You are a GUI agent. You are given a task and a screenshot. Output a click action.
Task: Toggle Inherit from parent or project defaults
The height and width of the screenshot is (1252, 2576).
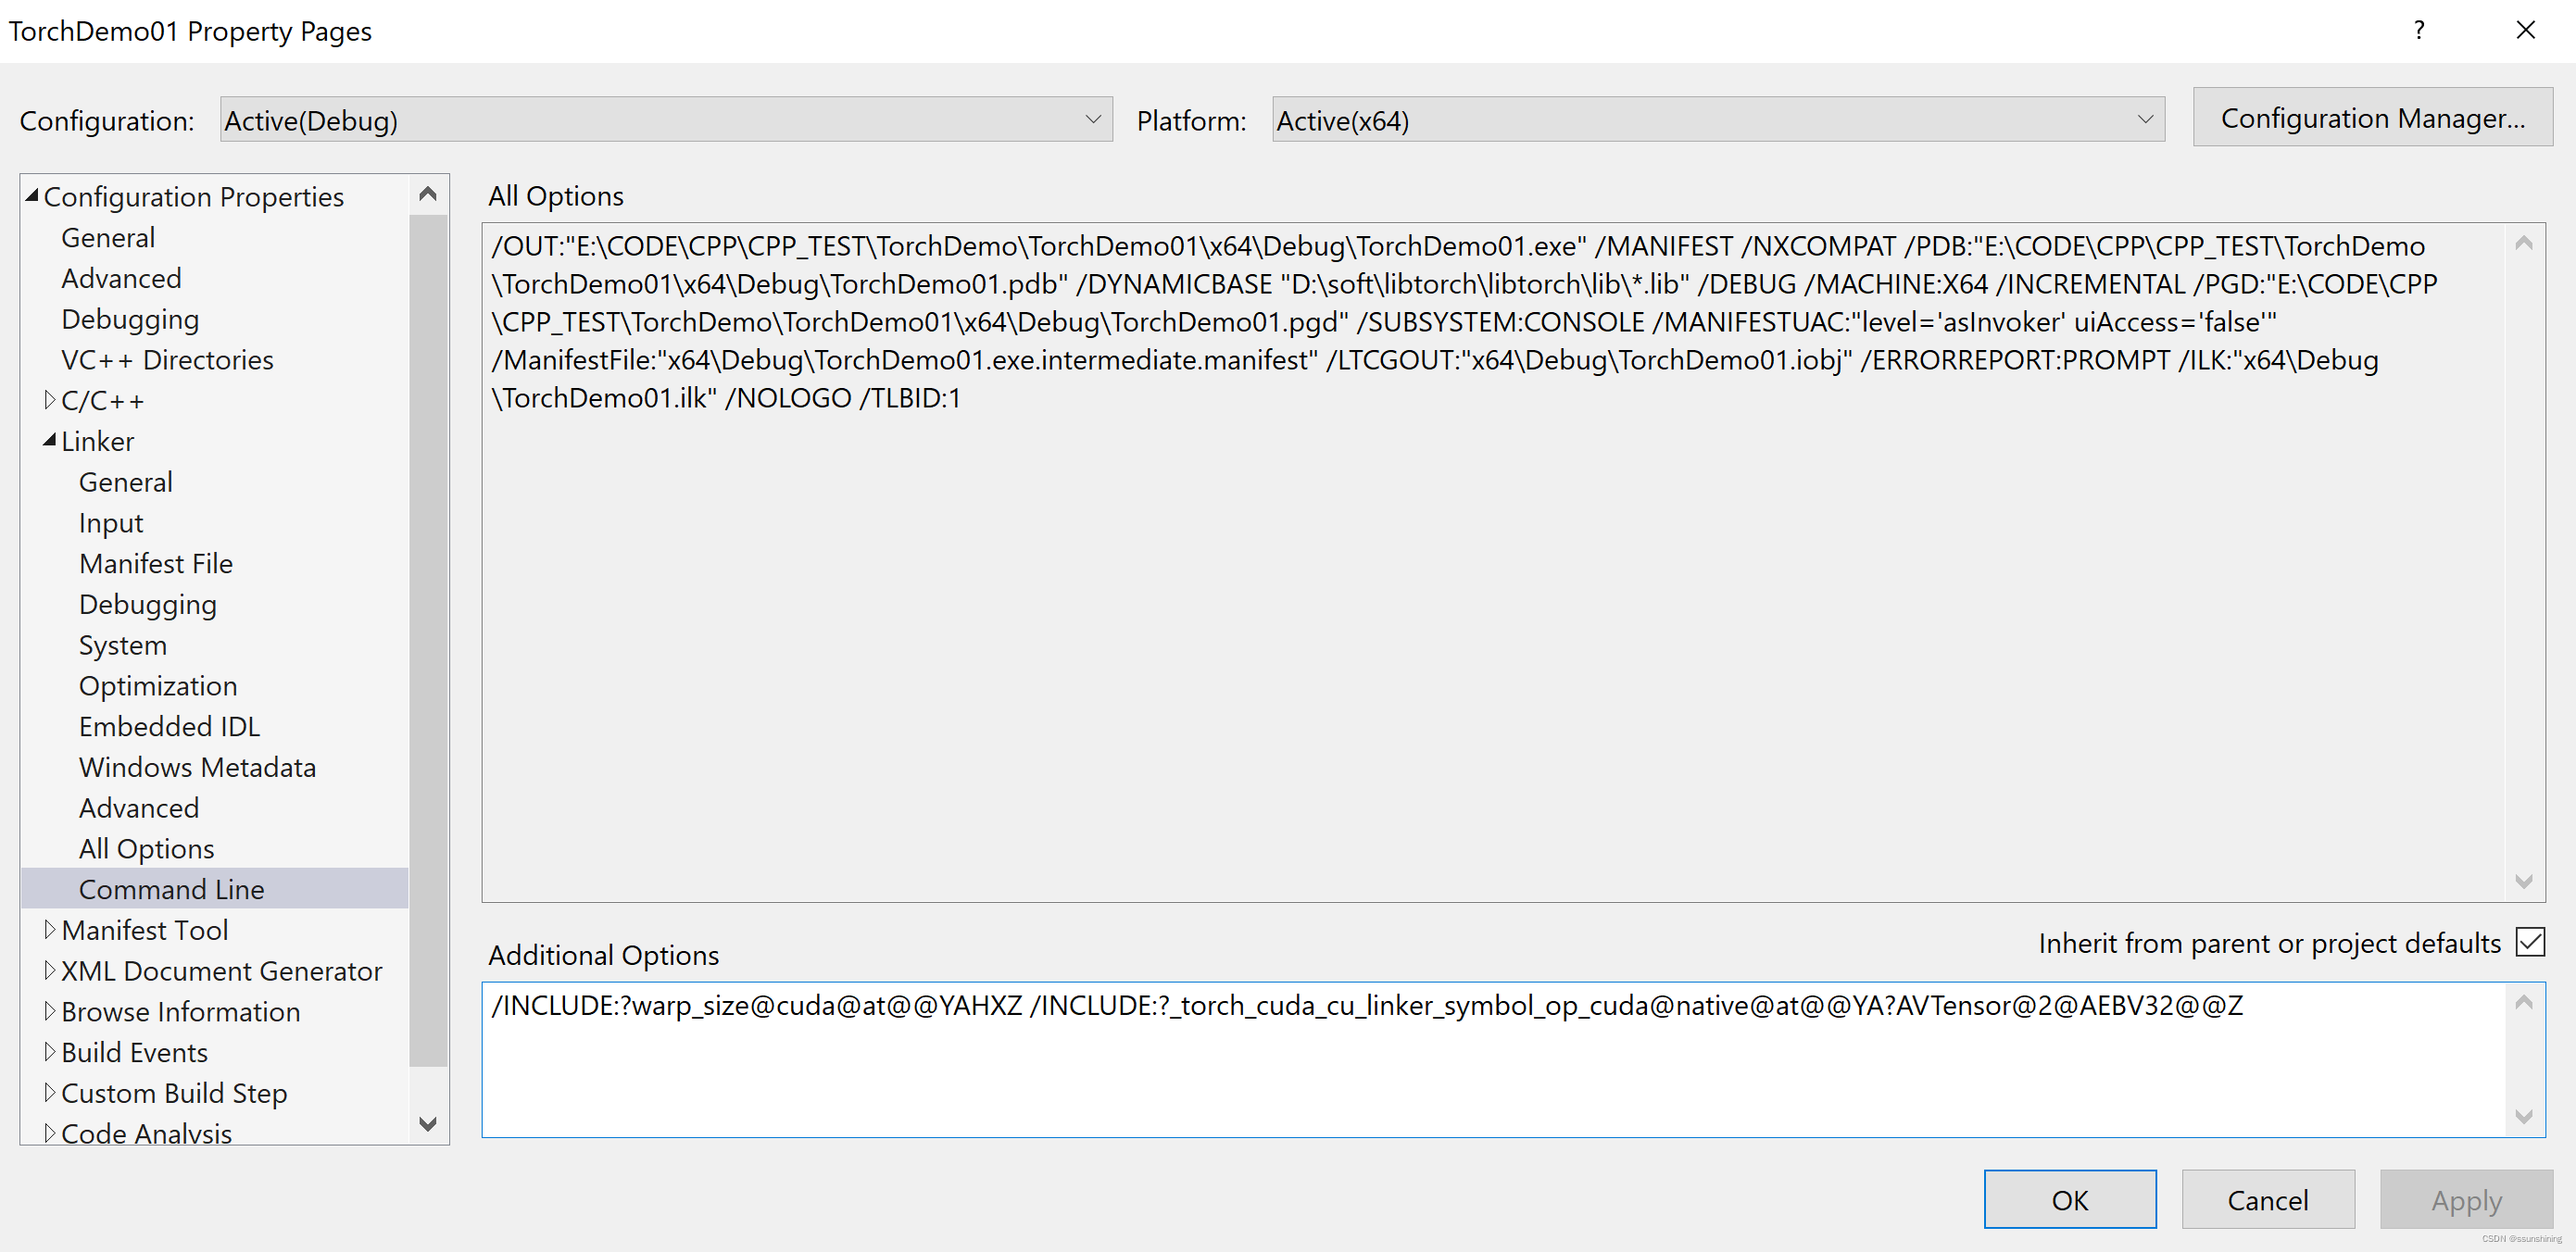coord(2530,941)
